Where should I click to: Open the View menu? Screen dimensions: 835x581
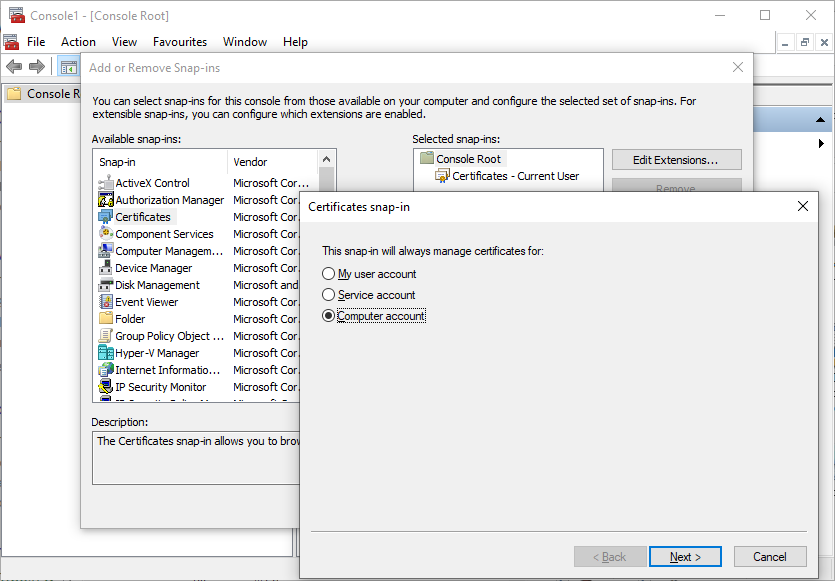(124, 42)
